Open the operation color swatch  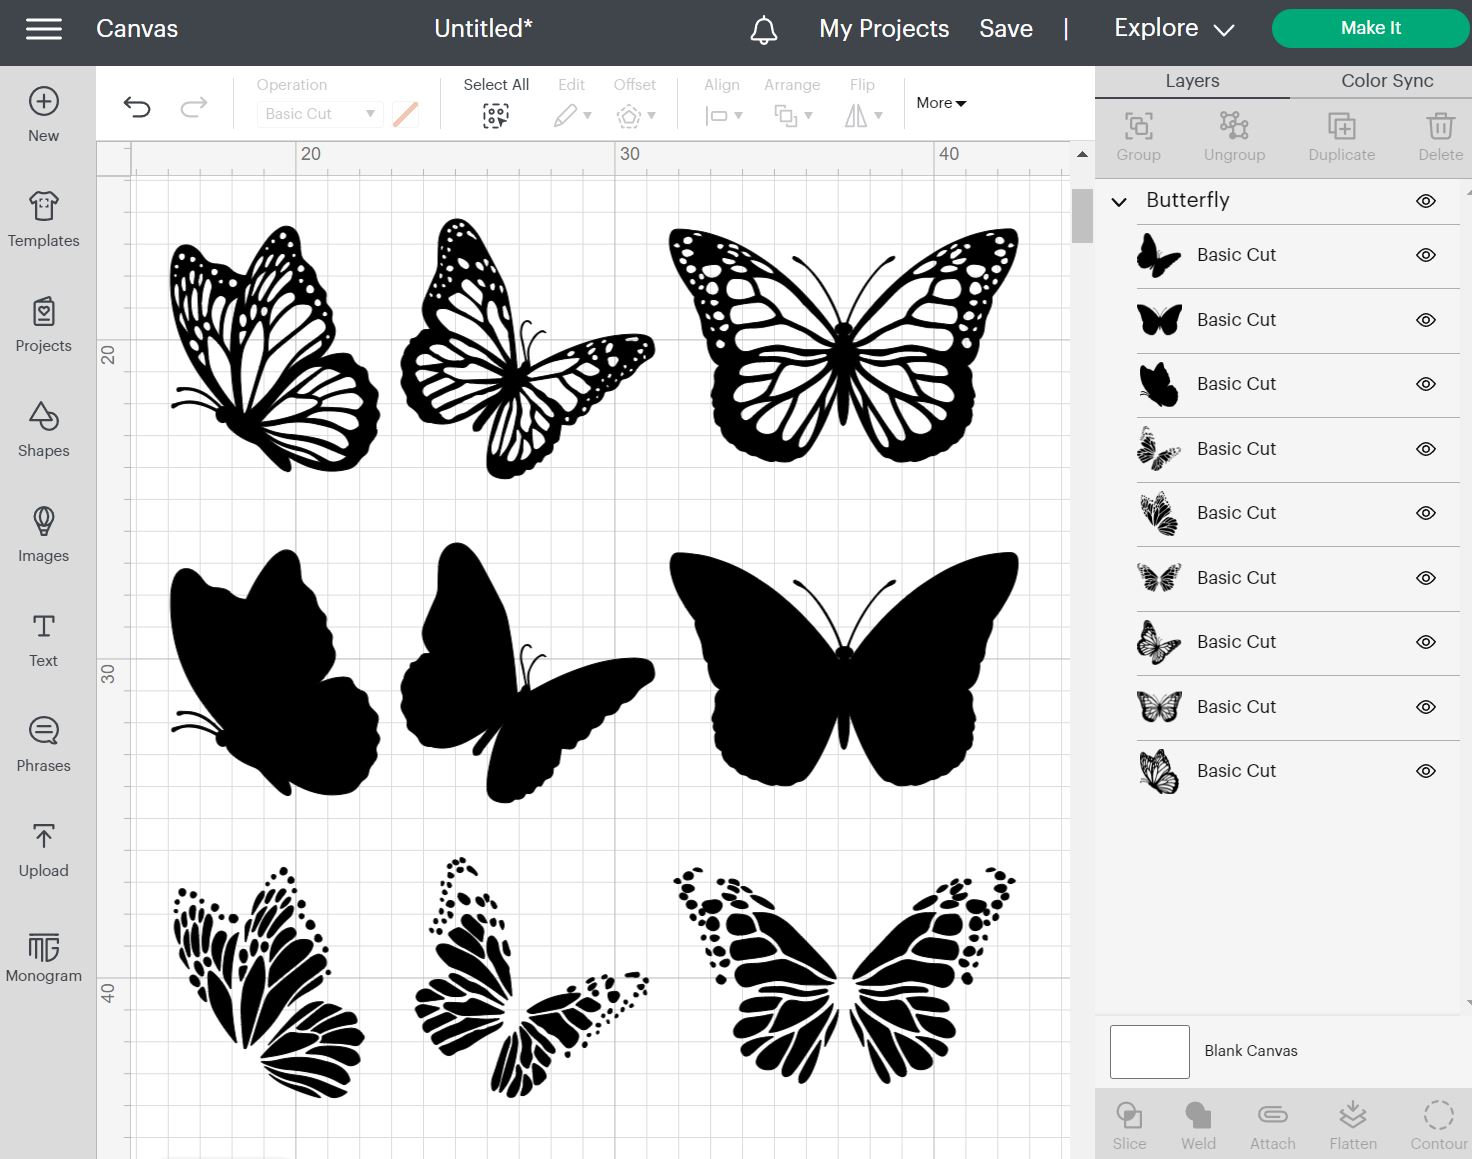coord(406,114)
